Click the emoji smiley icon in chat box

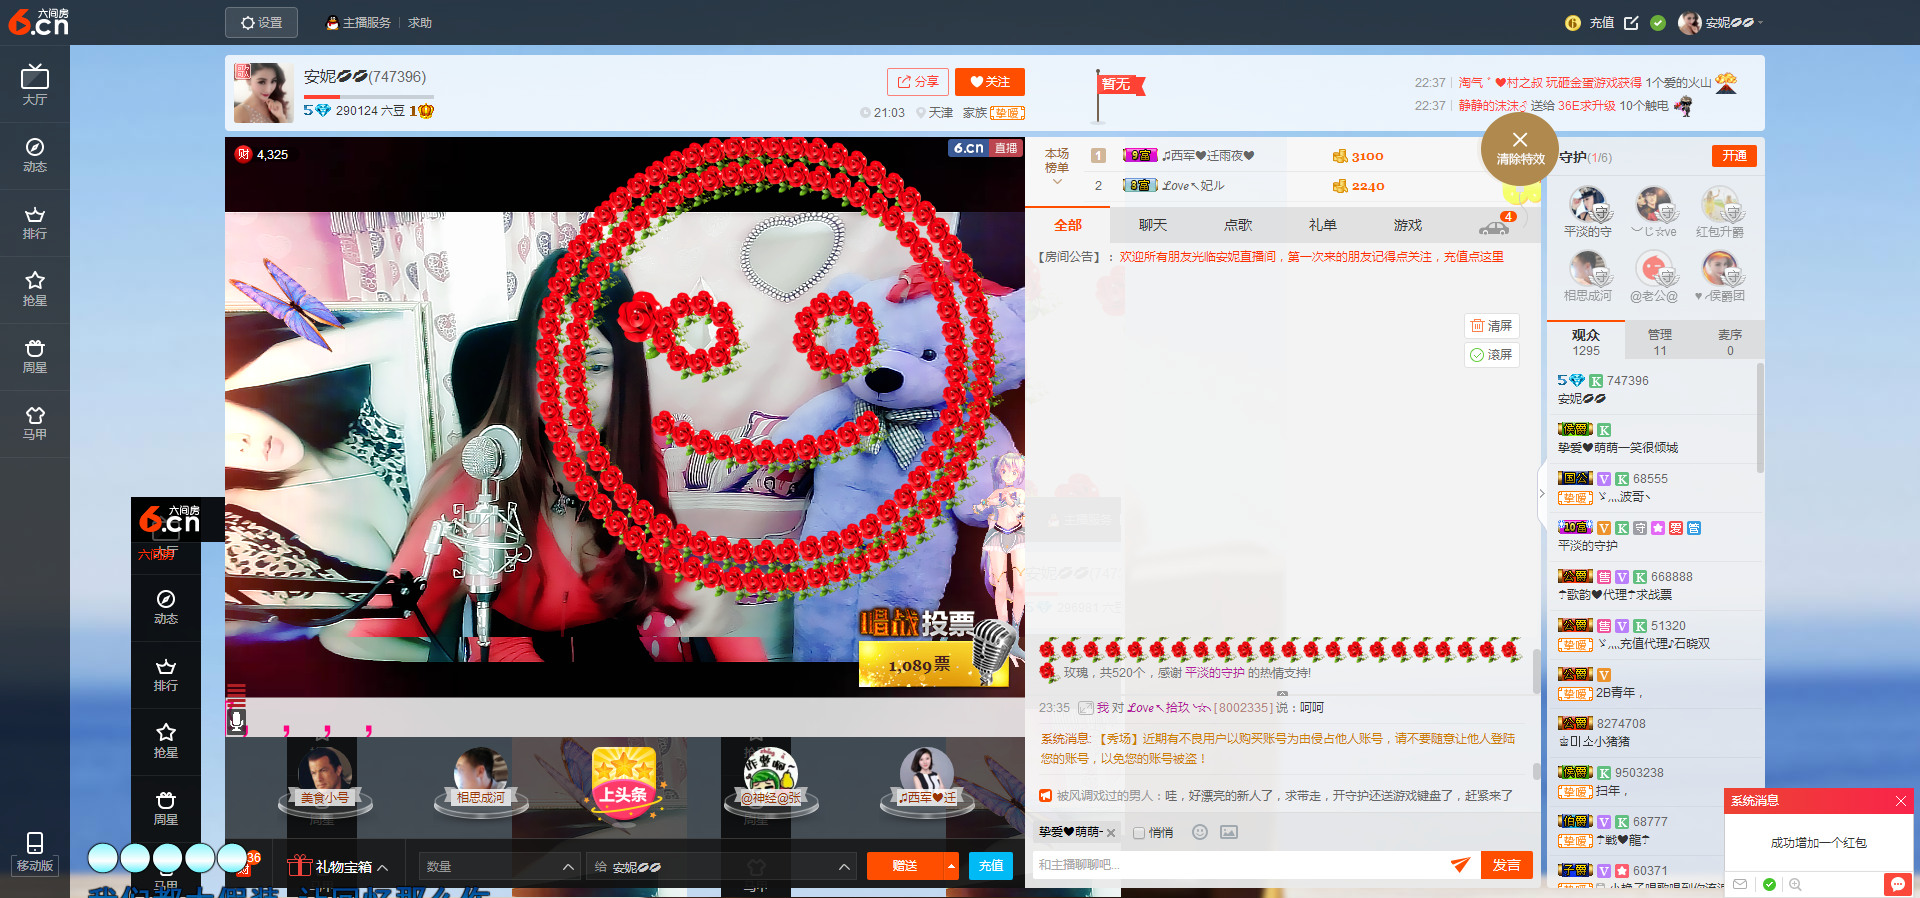tap(1200, 832)
